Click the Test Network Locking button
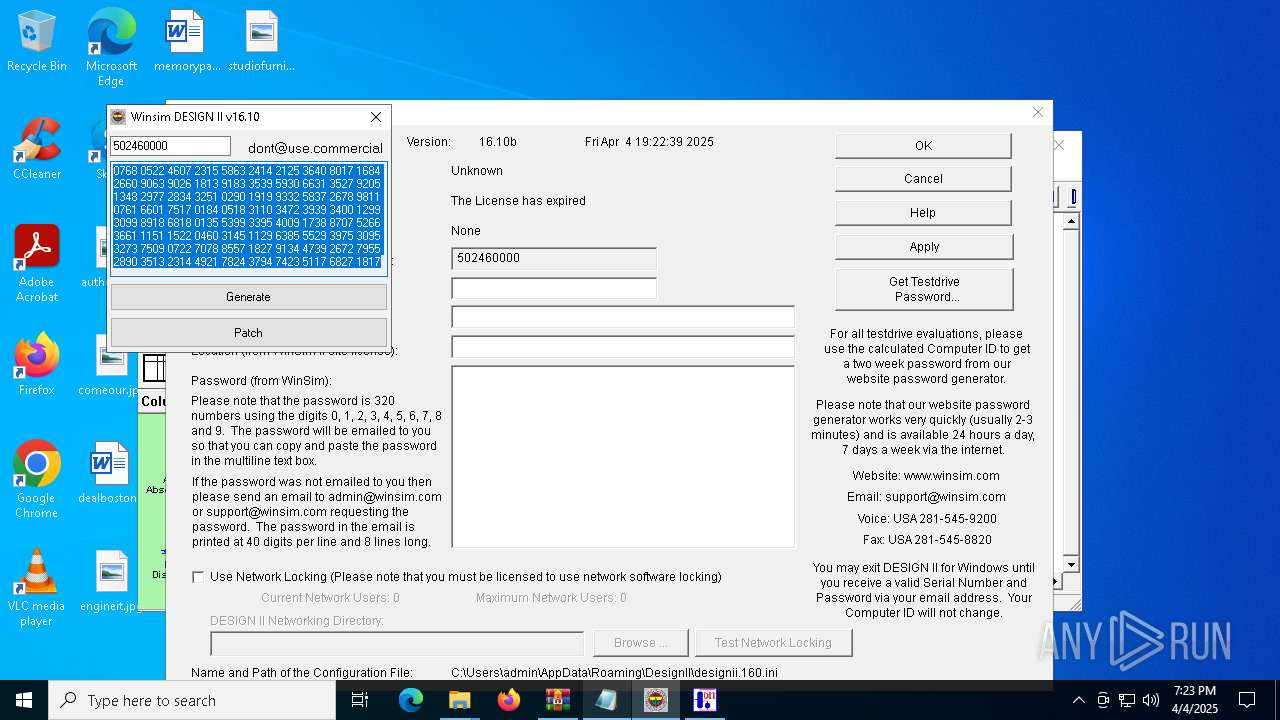Viewport: 1280px width, 720px height. (x=773, y=643)
